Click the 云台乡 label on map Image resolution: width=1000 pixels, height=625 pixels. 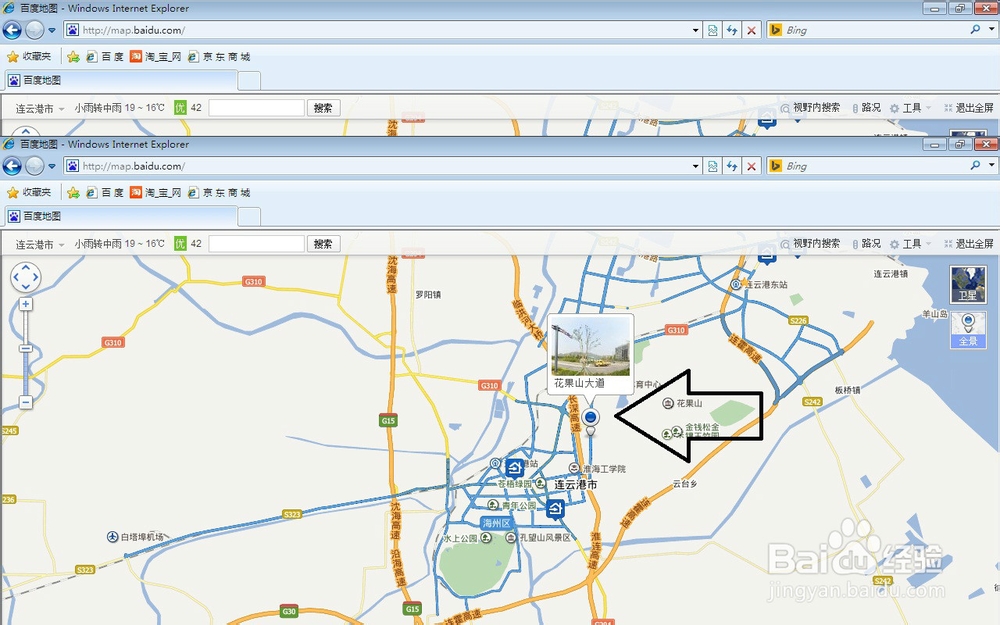(x=685, y=483)
